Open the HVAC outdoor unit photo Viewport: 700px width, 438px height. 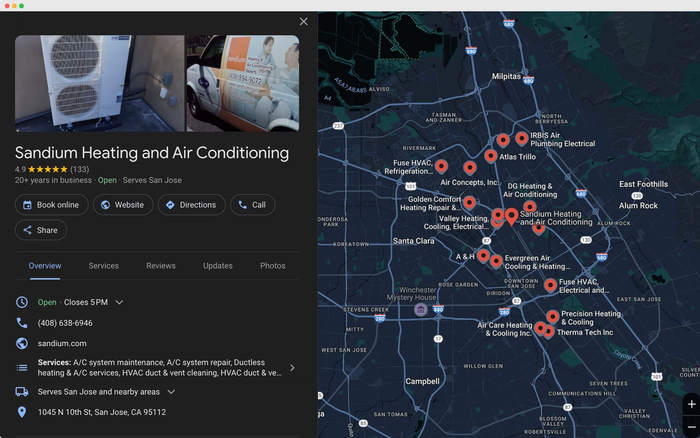tap(100, 83)
